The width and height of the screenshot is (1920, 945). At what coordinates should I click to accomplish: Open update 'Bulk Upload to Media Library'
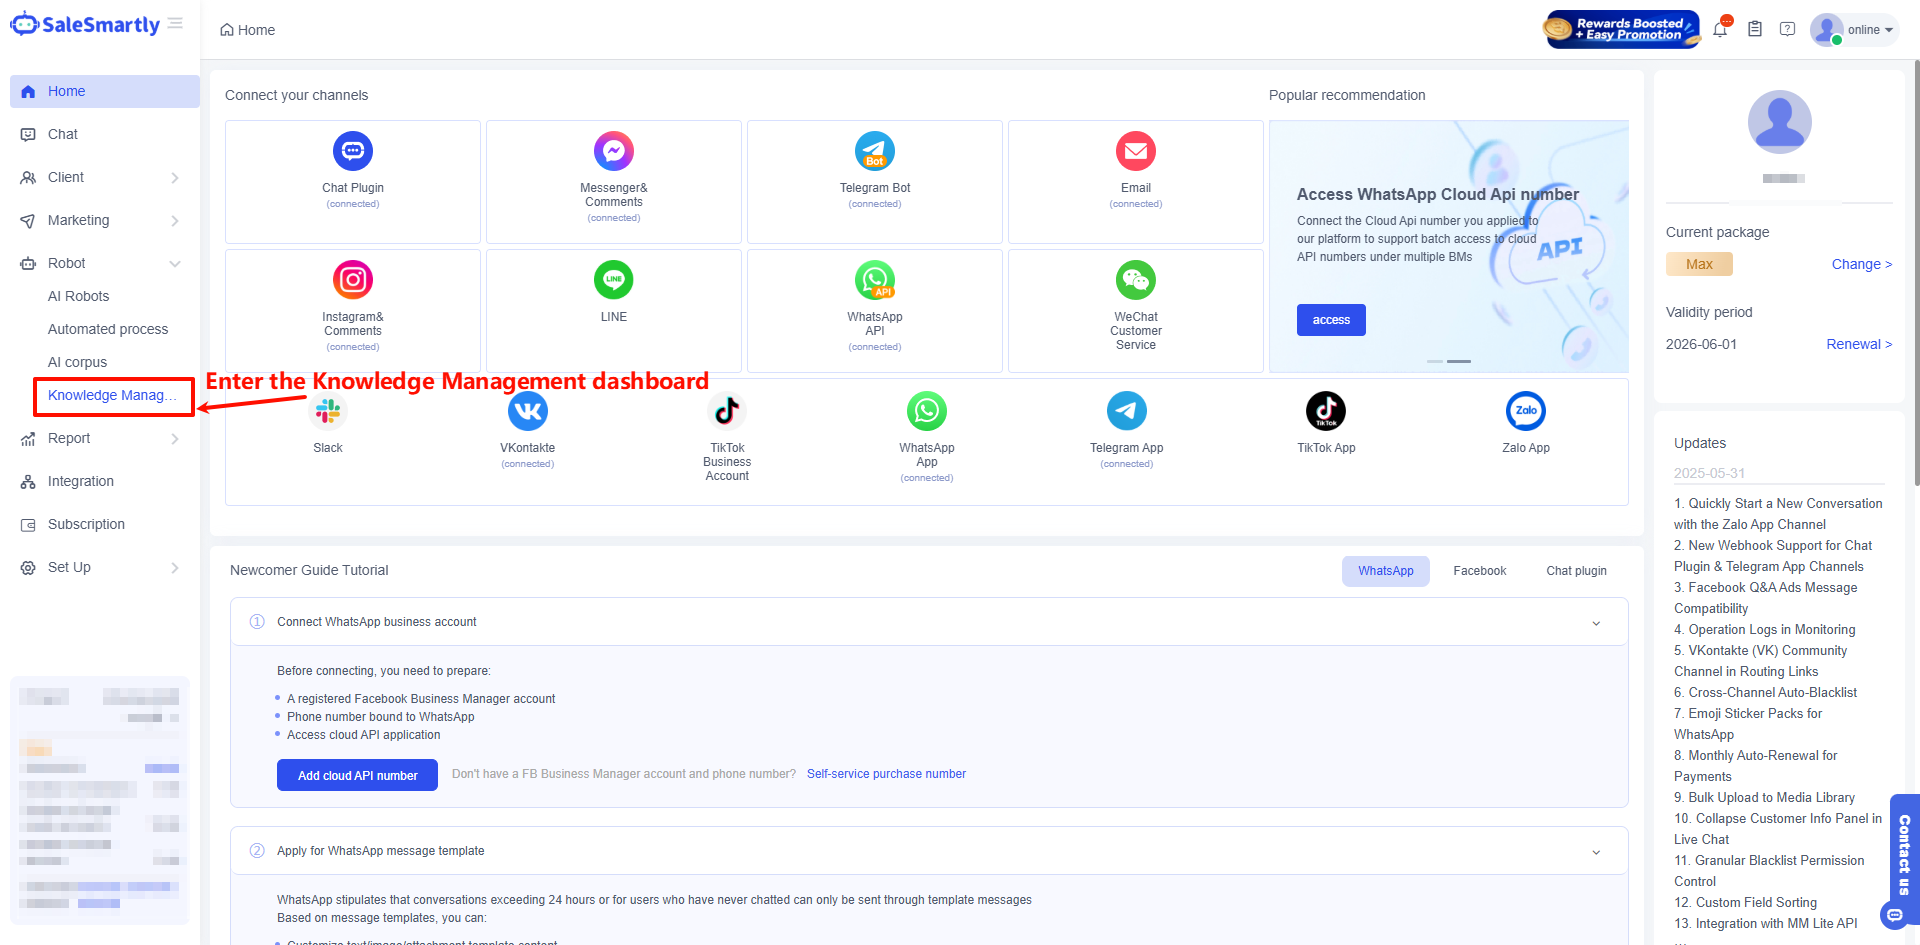click(x=1765, y=798)
